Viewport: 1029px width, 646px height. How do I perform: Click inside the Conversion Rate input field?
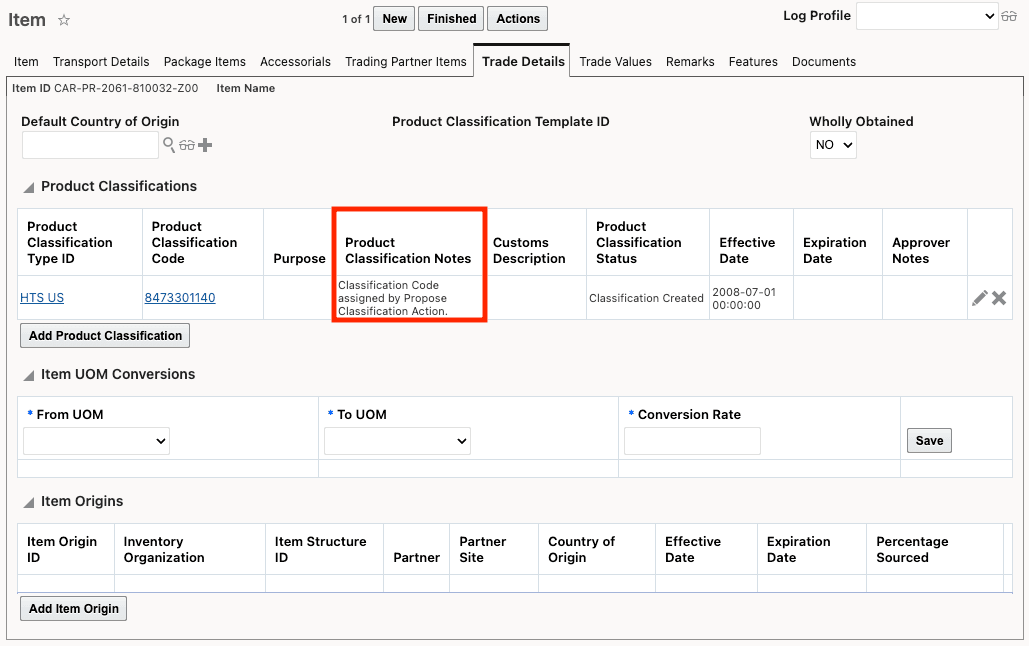click(x=692, y=441)
